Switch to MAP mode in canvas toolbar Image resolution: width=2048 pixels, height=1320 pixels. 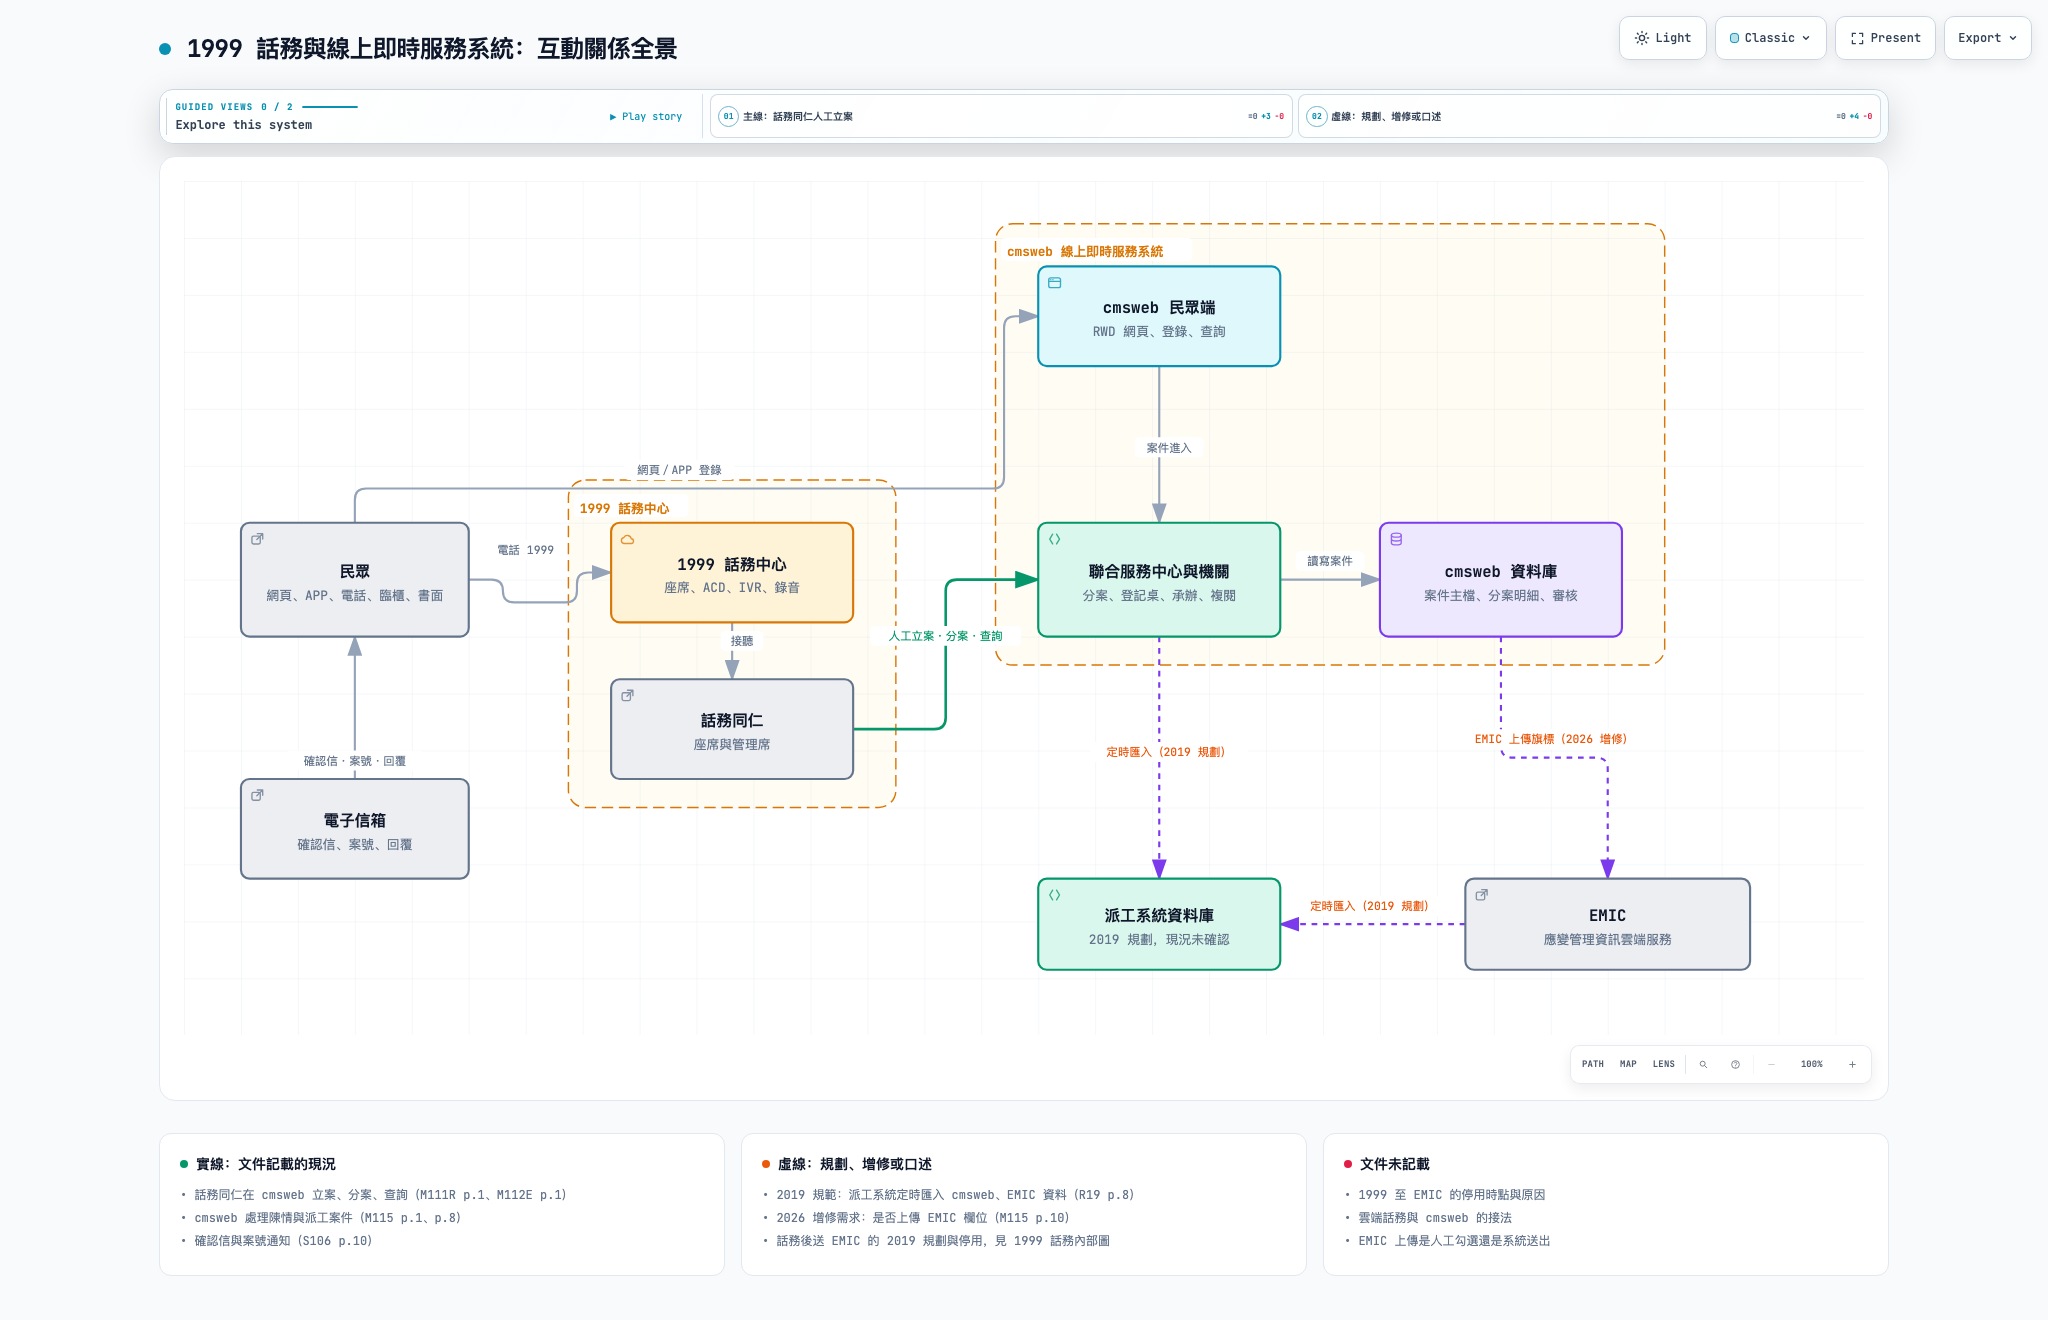(1628, 1064)
